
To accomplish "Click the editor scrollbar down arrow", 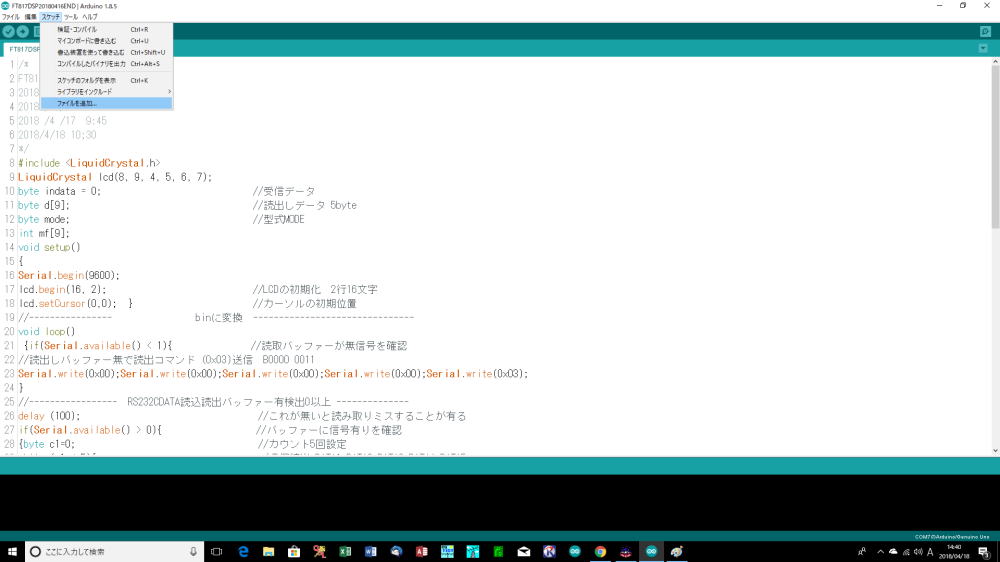I will [x=995, y=451].
